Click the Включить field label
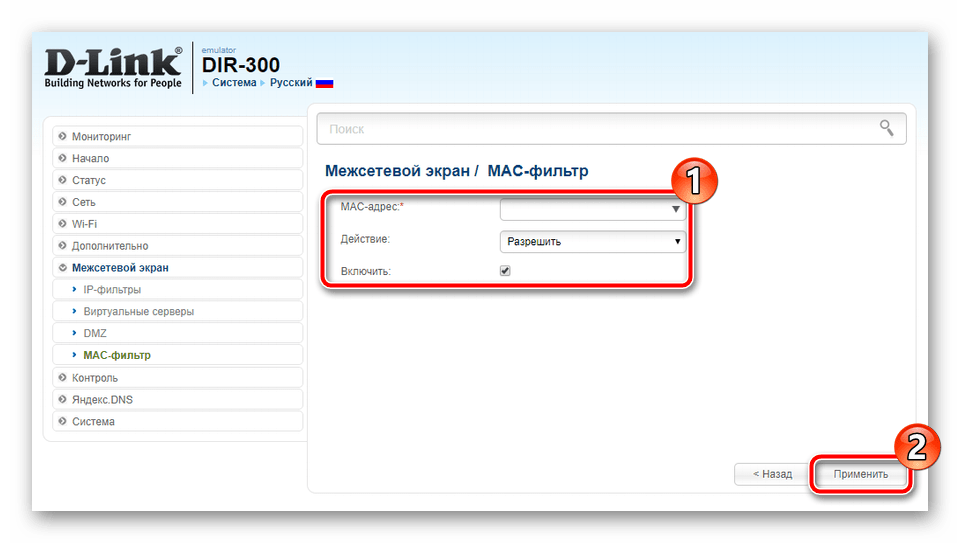This screenshot has width=960, height=543. click(x=366, y=271)
